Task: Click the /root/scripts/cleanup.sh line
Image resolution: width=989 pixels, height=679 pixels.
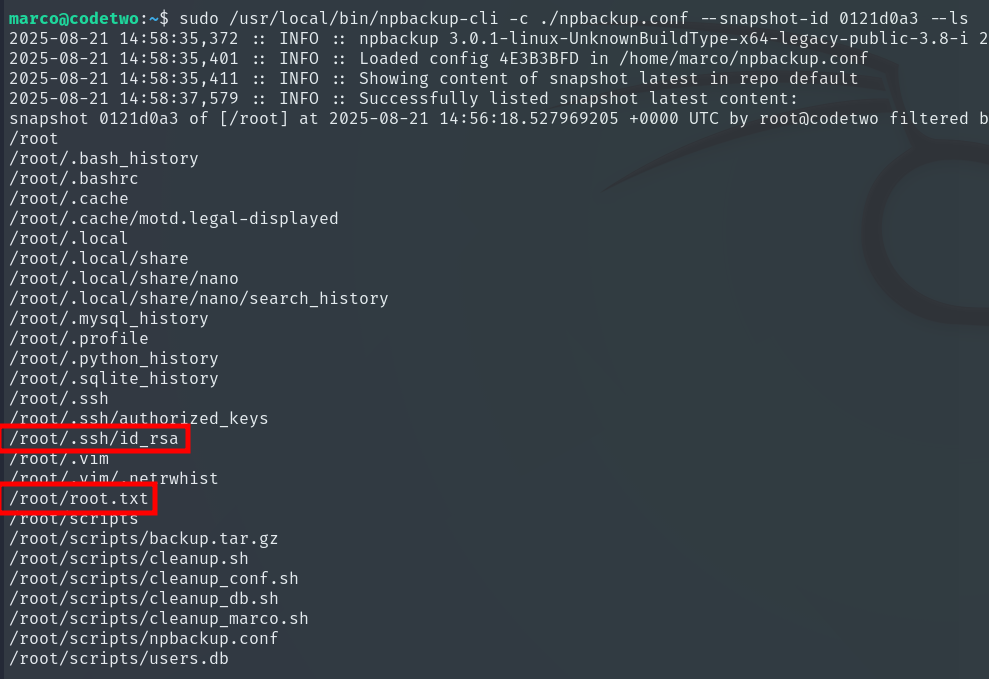Action: coord(128,558)
